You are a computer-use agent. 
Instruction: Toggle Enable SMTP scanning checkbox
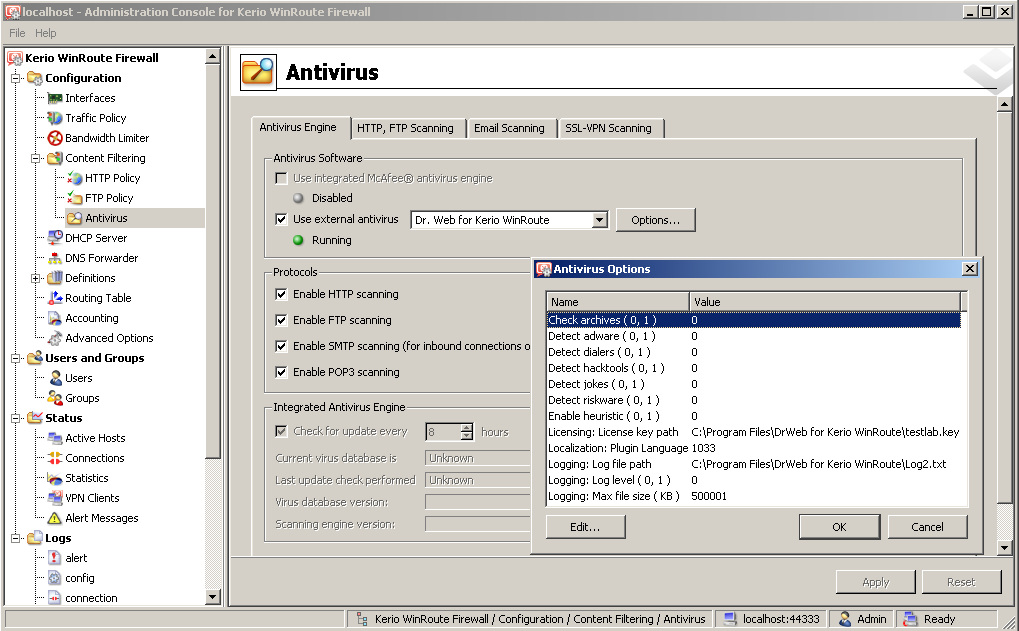(281, 346)
